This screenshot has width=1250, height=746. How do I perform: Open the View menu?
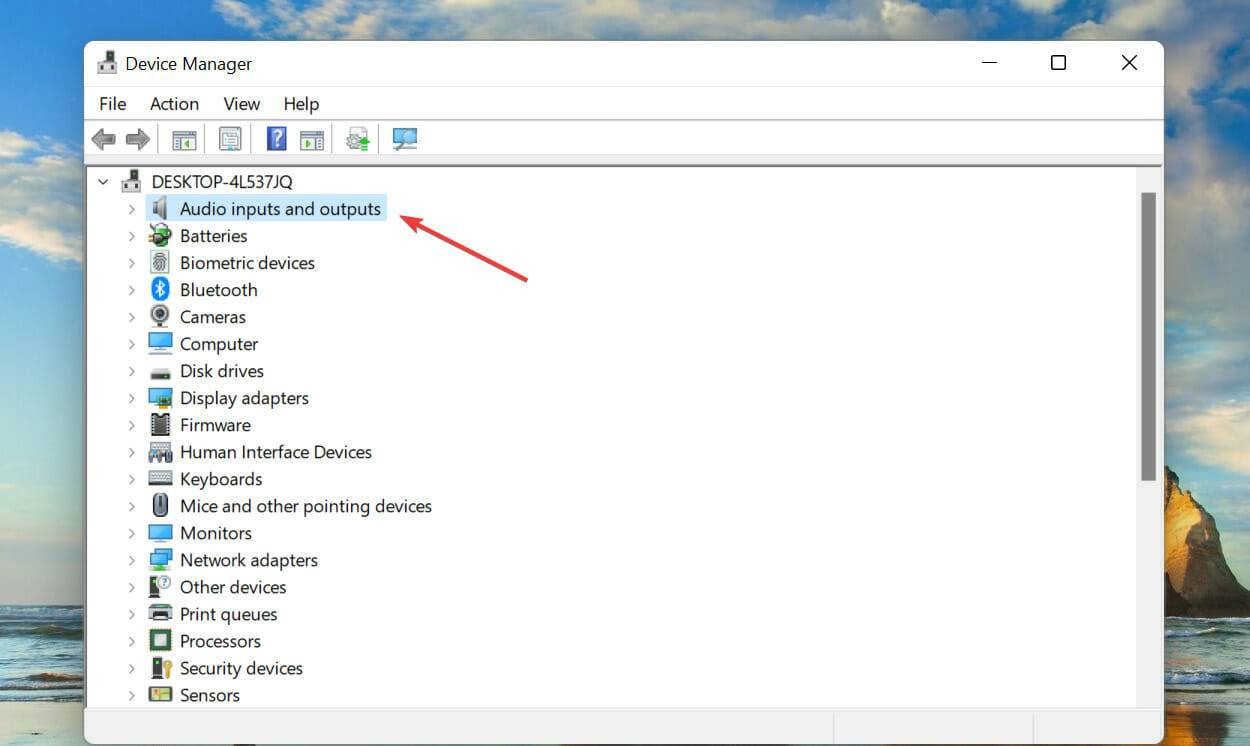tap(241, 104)
